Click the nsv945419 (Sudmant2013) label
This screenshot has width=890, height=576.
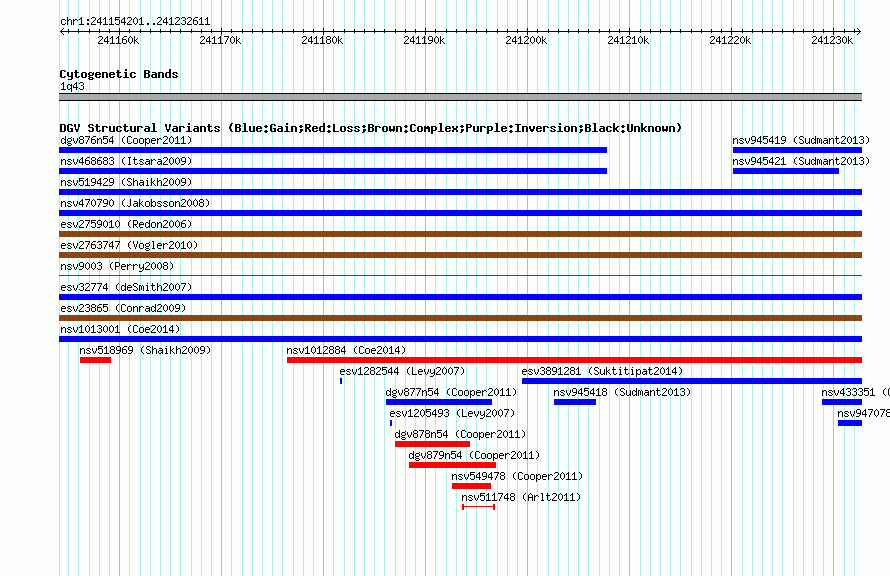pyautogui.click(x=801, y=140)
